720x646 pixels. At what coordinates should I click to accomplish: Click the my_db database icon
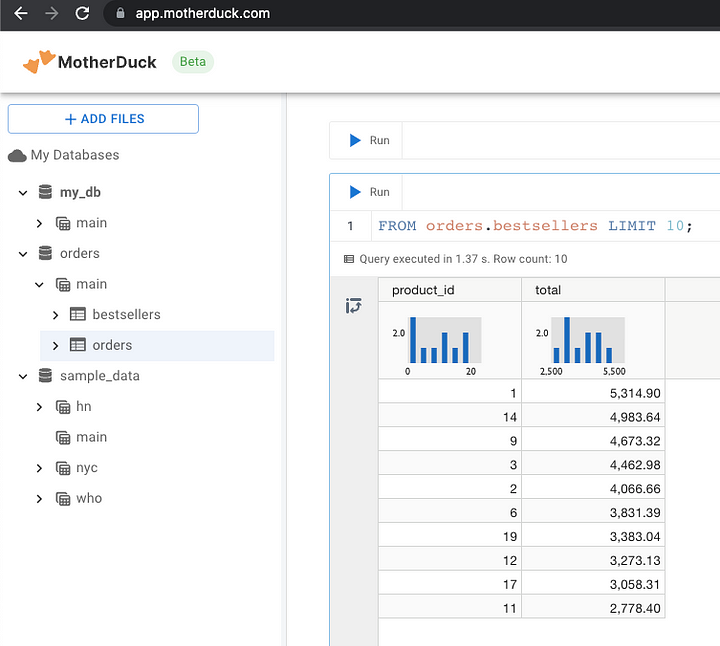click(45, 192)
